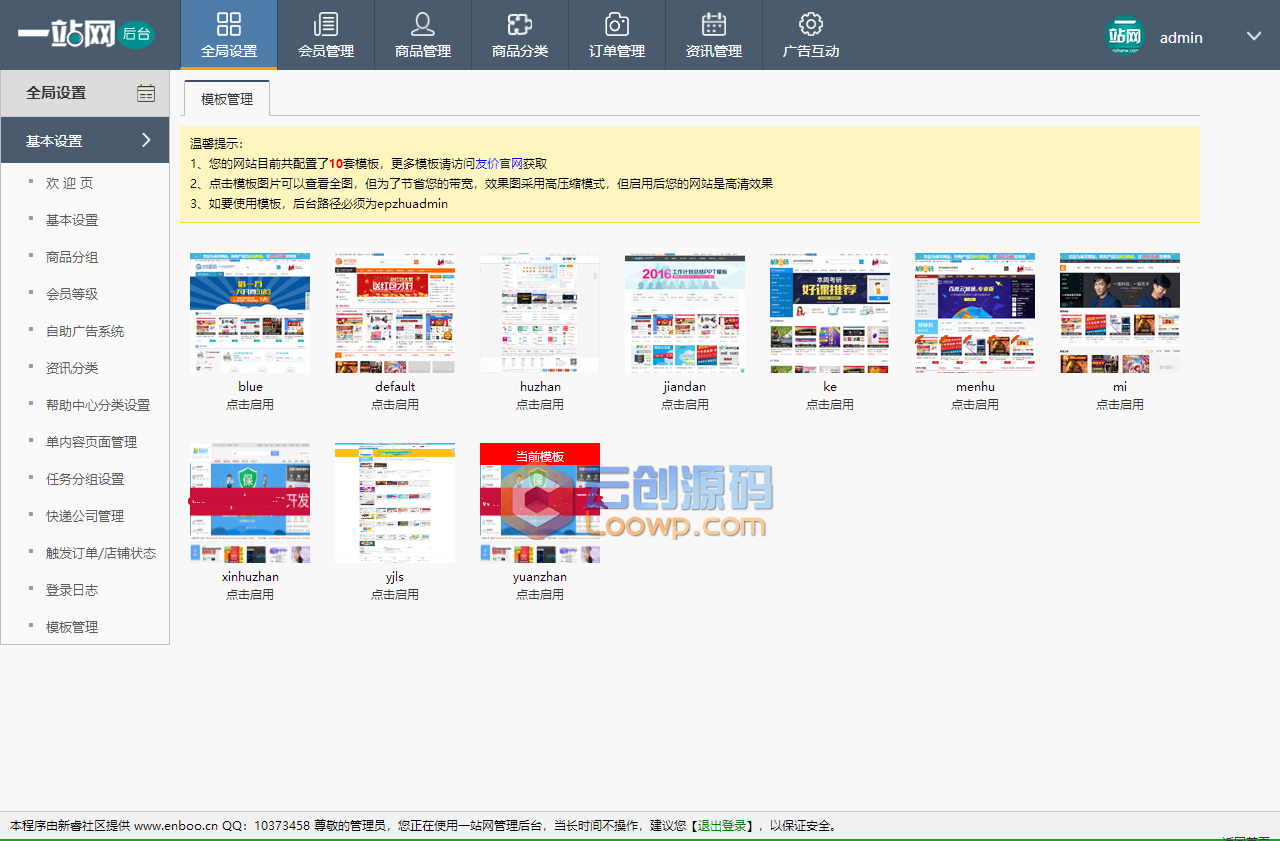Open 帮助中心分类设置 sidebar item
The image size is (1280, 841).
click(98, 405)
